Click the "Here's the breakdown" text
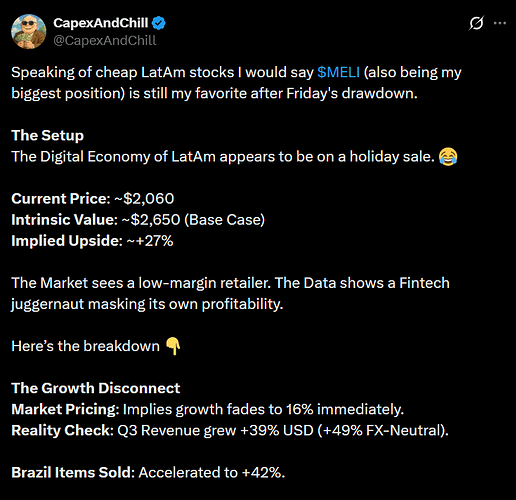Viewport: 516px width, 500px height. pyautogui.click(x=86, y=346)
